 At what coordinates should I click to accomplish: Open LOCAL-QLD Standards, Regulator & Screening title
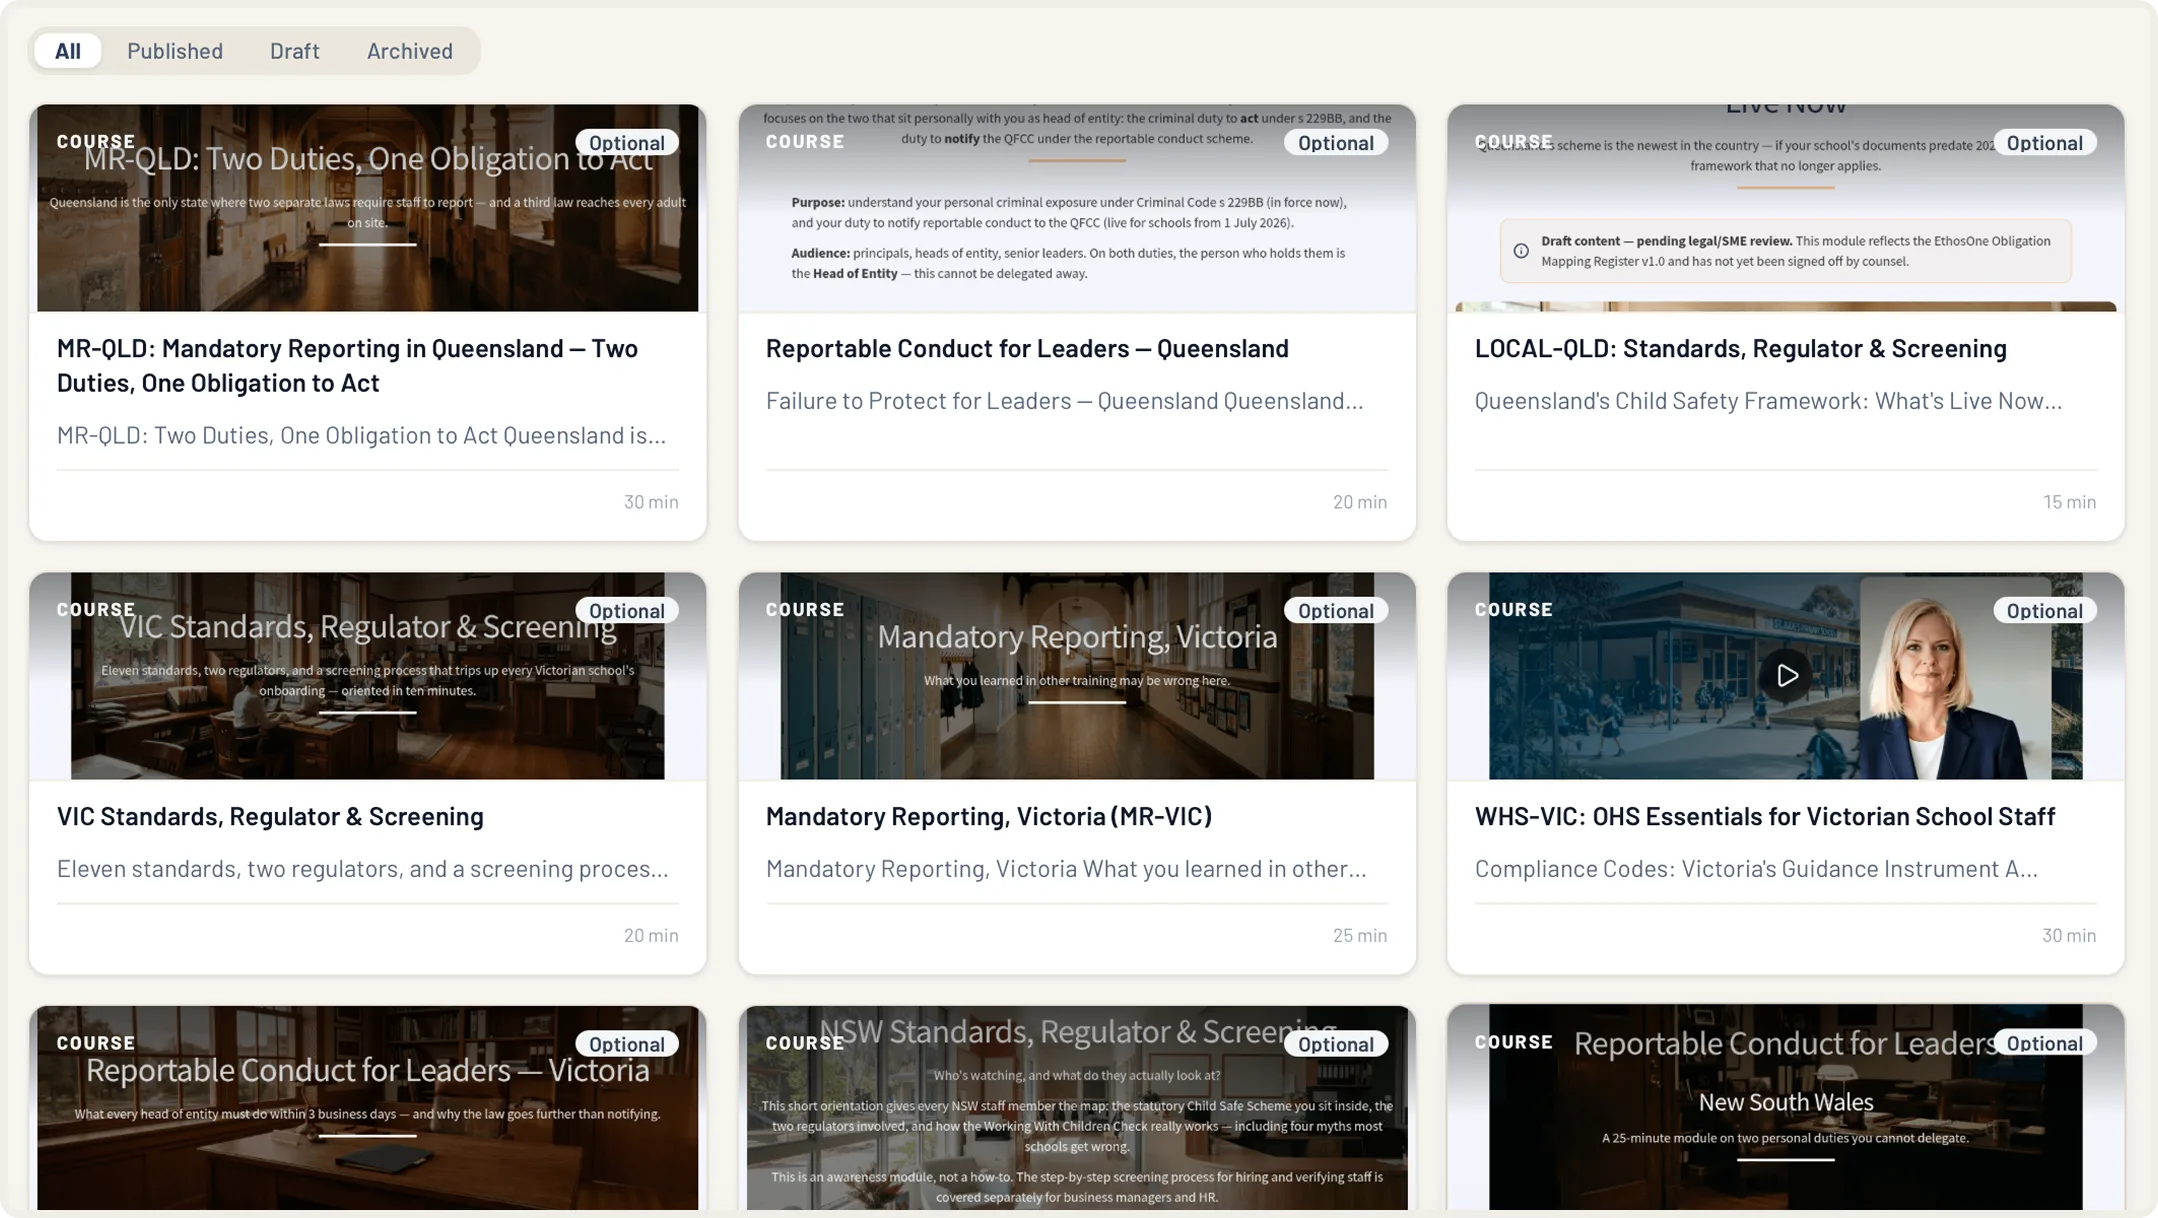tap(1740, 348)
